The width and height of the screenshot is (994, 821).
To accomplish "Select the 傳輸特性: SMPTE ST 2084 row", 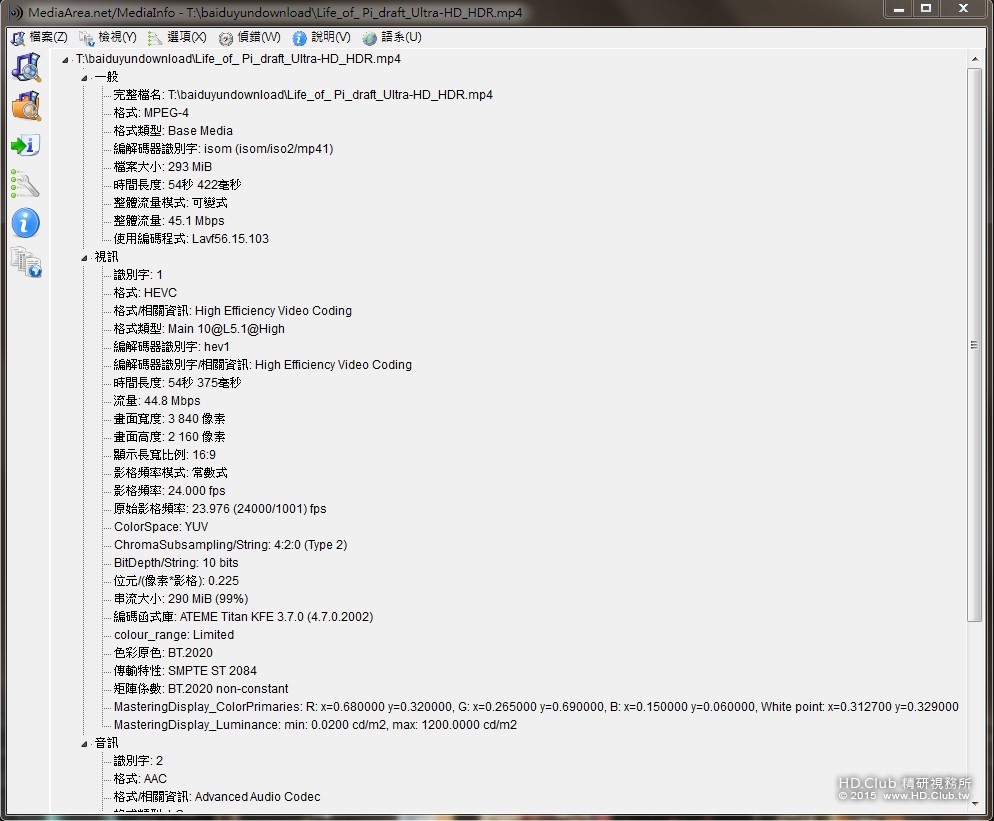I will 185,671.
